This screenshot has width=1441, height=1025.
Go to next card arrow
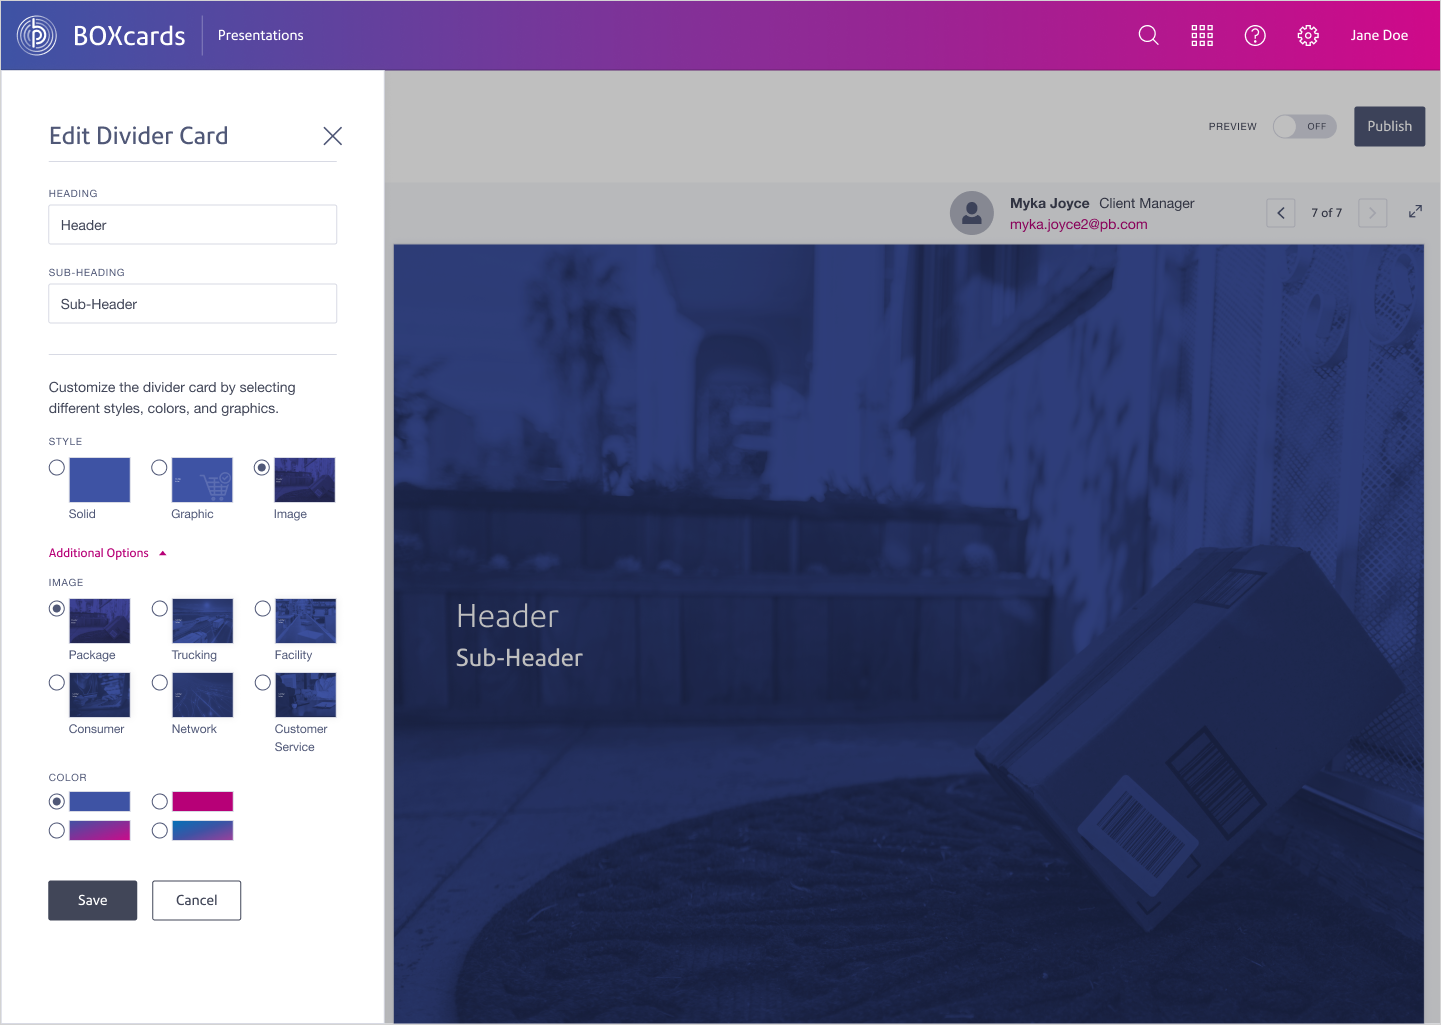click(1373, 213)
